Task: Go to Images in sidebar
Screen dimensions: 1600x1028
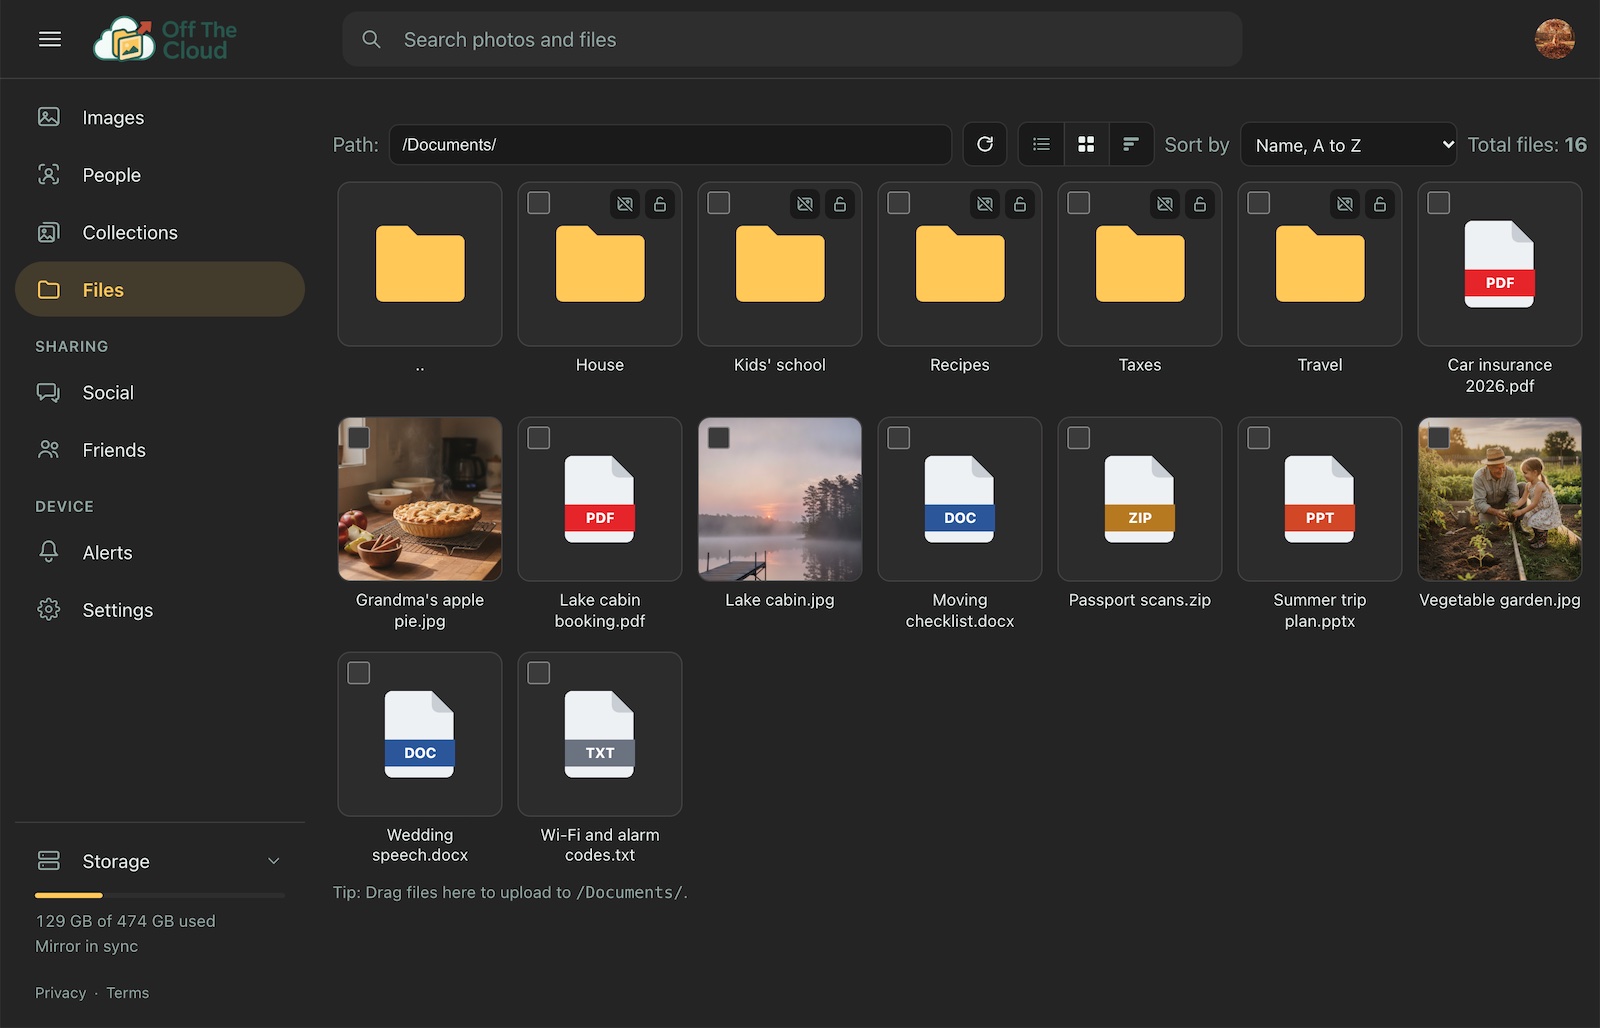Action: (x=160, y=117)
